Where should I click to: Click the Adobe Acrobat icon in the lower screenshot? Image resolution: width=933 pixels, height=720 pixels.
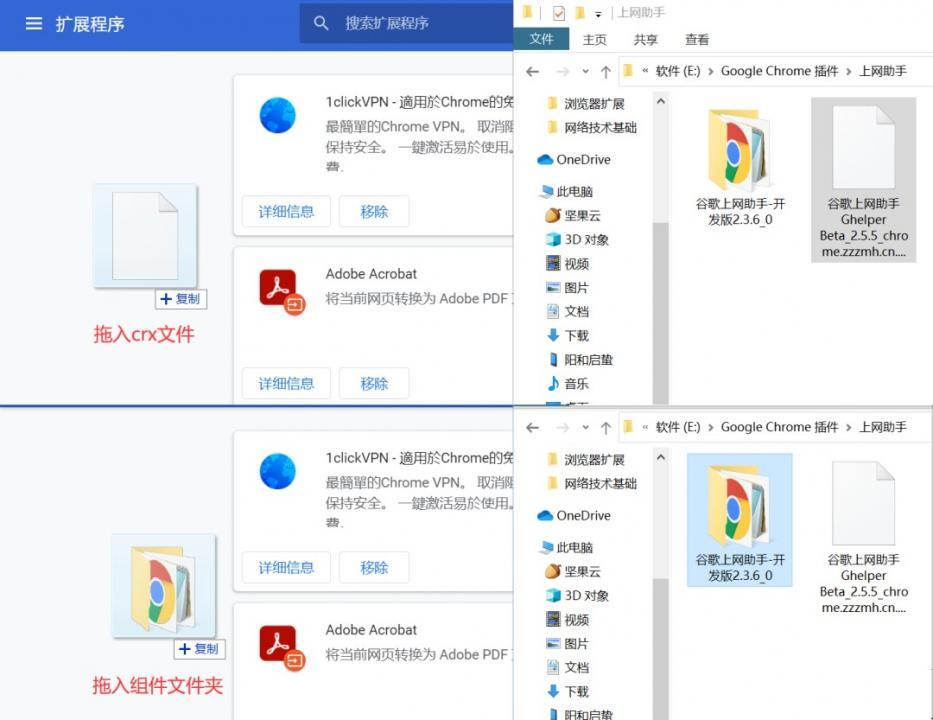[281, 647]
